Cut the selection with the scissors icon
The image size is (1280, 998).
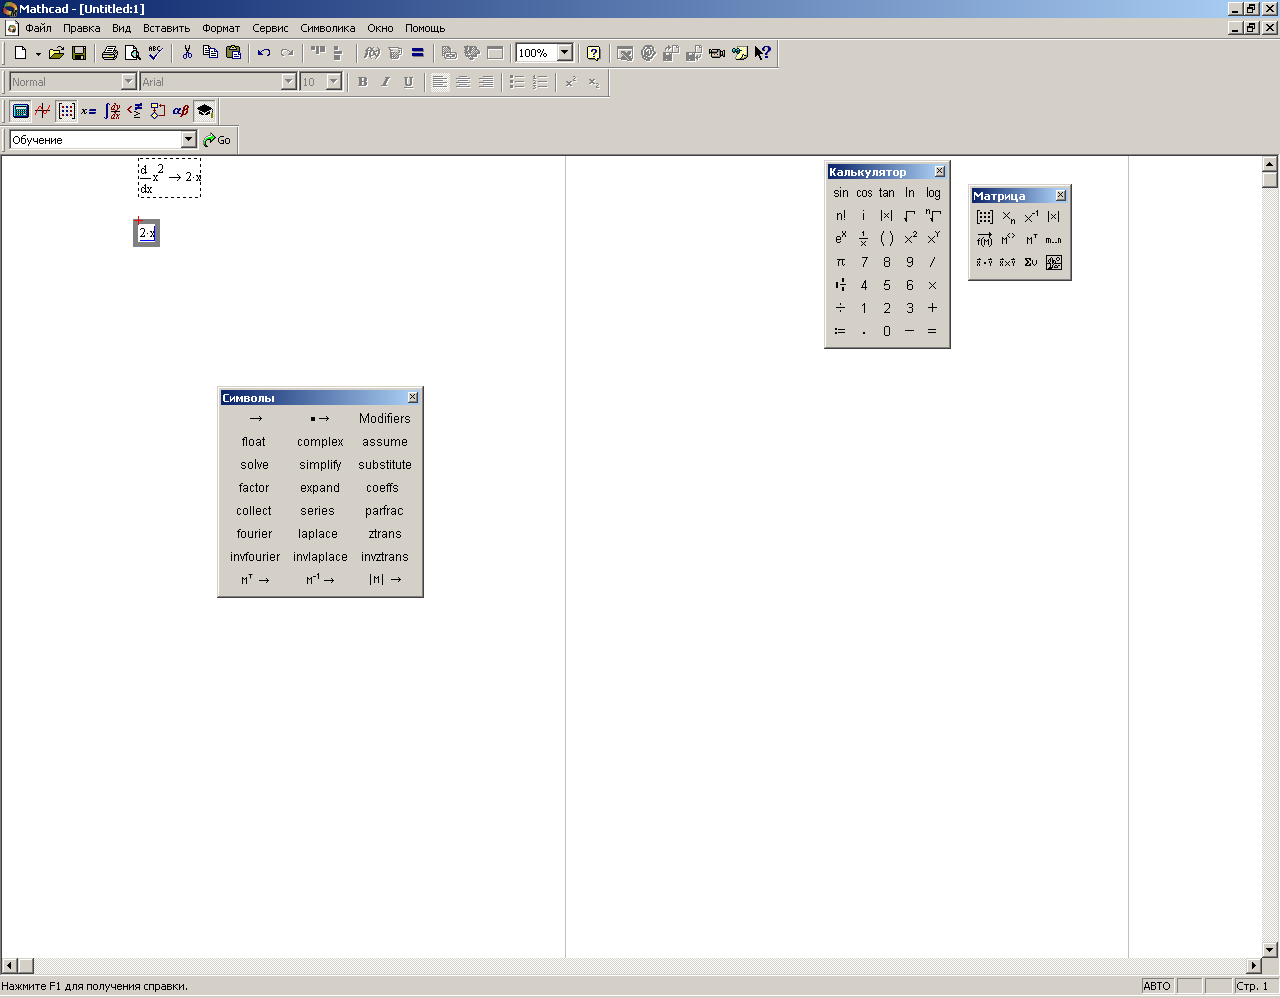coord(187,53)
